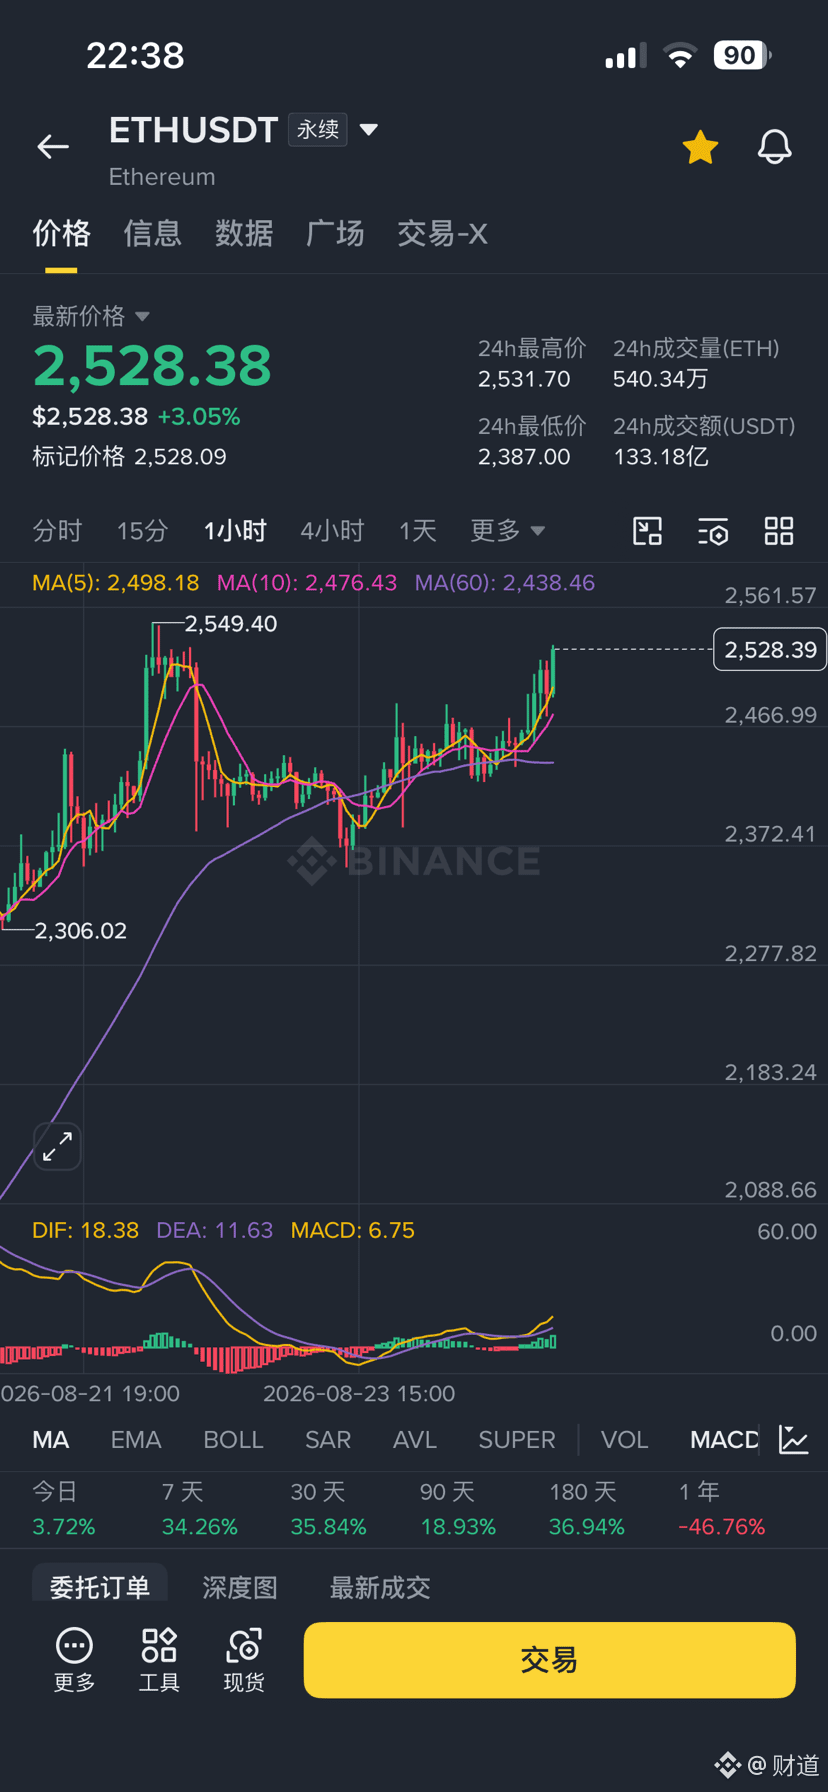
Task: Tap the Wi-Fi status icon
Action: click(x=680, y=56)
